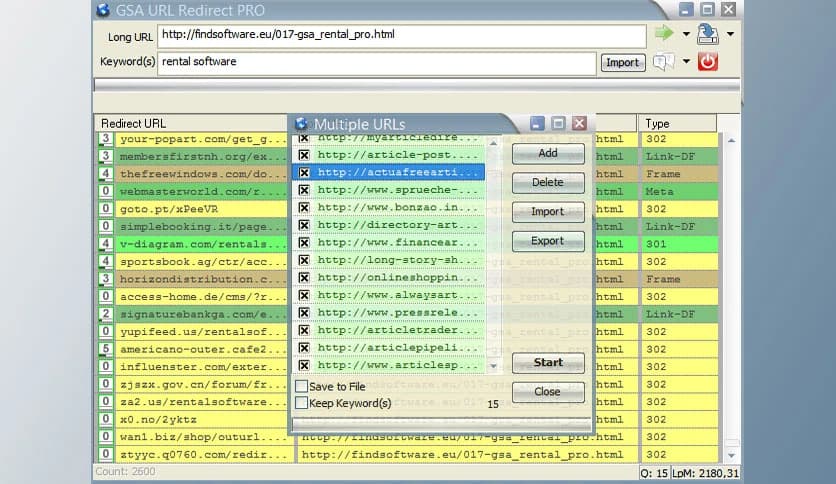Uncheck the http://www.articlesp... checkbox
This screenshot has height=484, width=836.
click(x=304, y=366)
